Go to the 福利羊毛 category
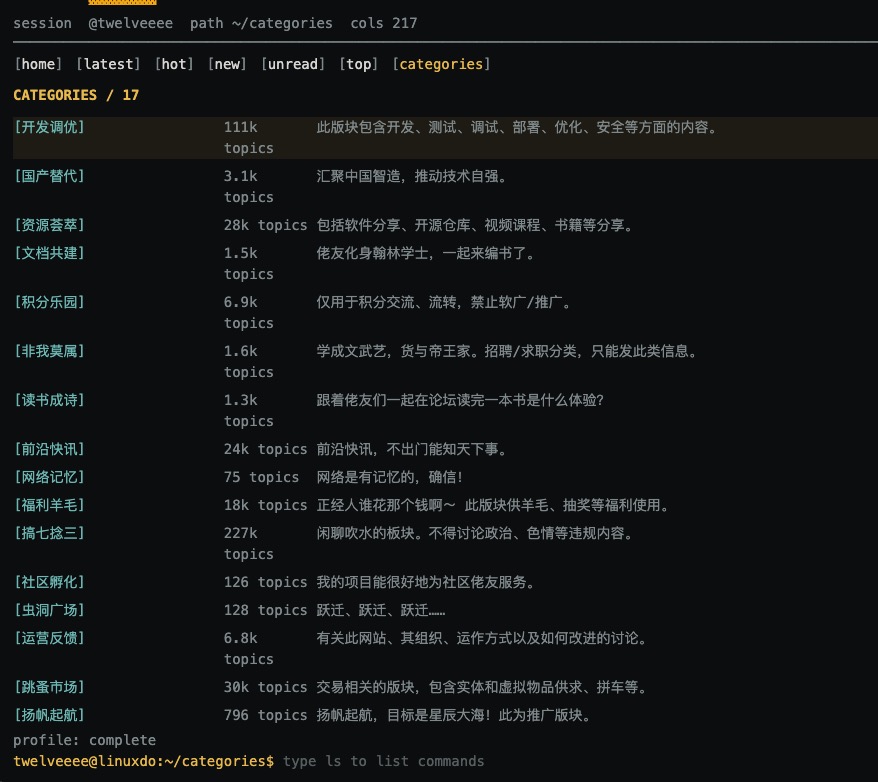Screen dimensions: 878x782 coord(49,505)
